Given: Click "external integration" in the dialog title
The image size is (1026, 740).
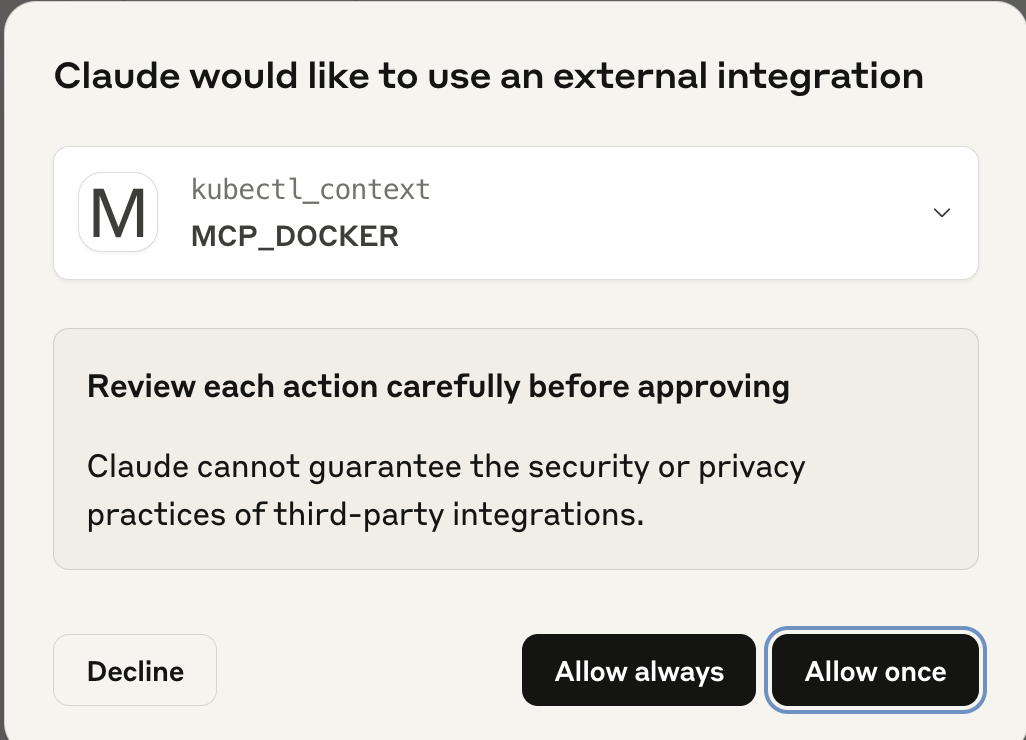Looking at the screenshot, I should pyautogui.click(x=739, y=76).
